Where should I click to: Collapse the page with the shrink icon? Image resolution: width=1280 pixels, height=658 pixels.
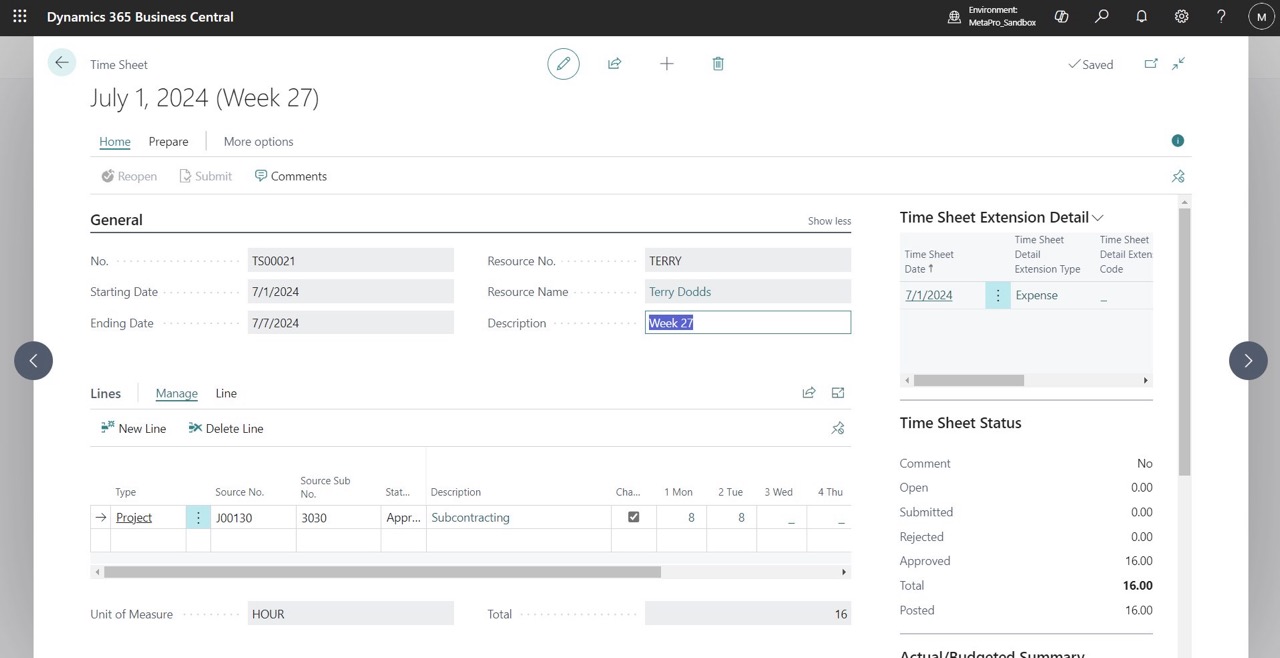pyautogui.click(x=1179, y=64)
